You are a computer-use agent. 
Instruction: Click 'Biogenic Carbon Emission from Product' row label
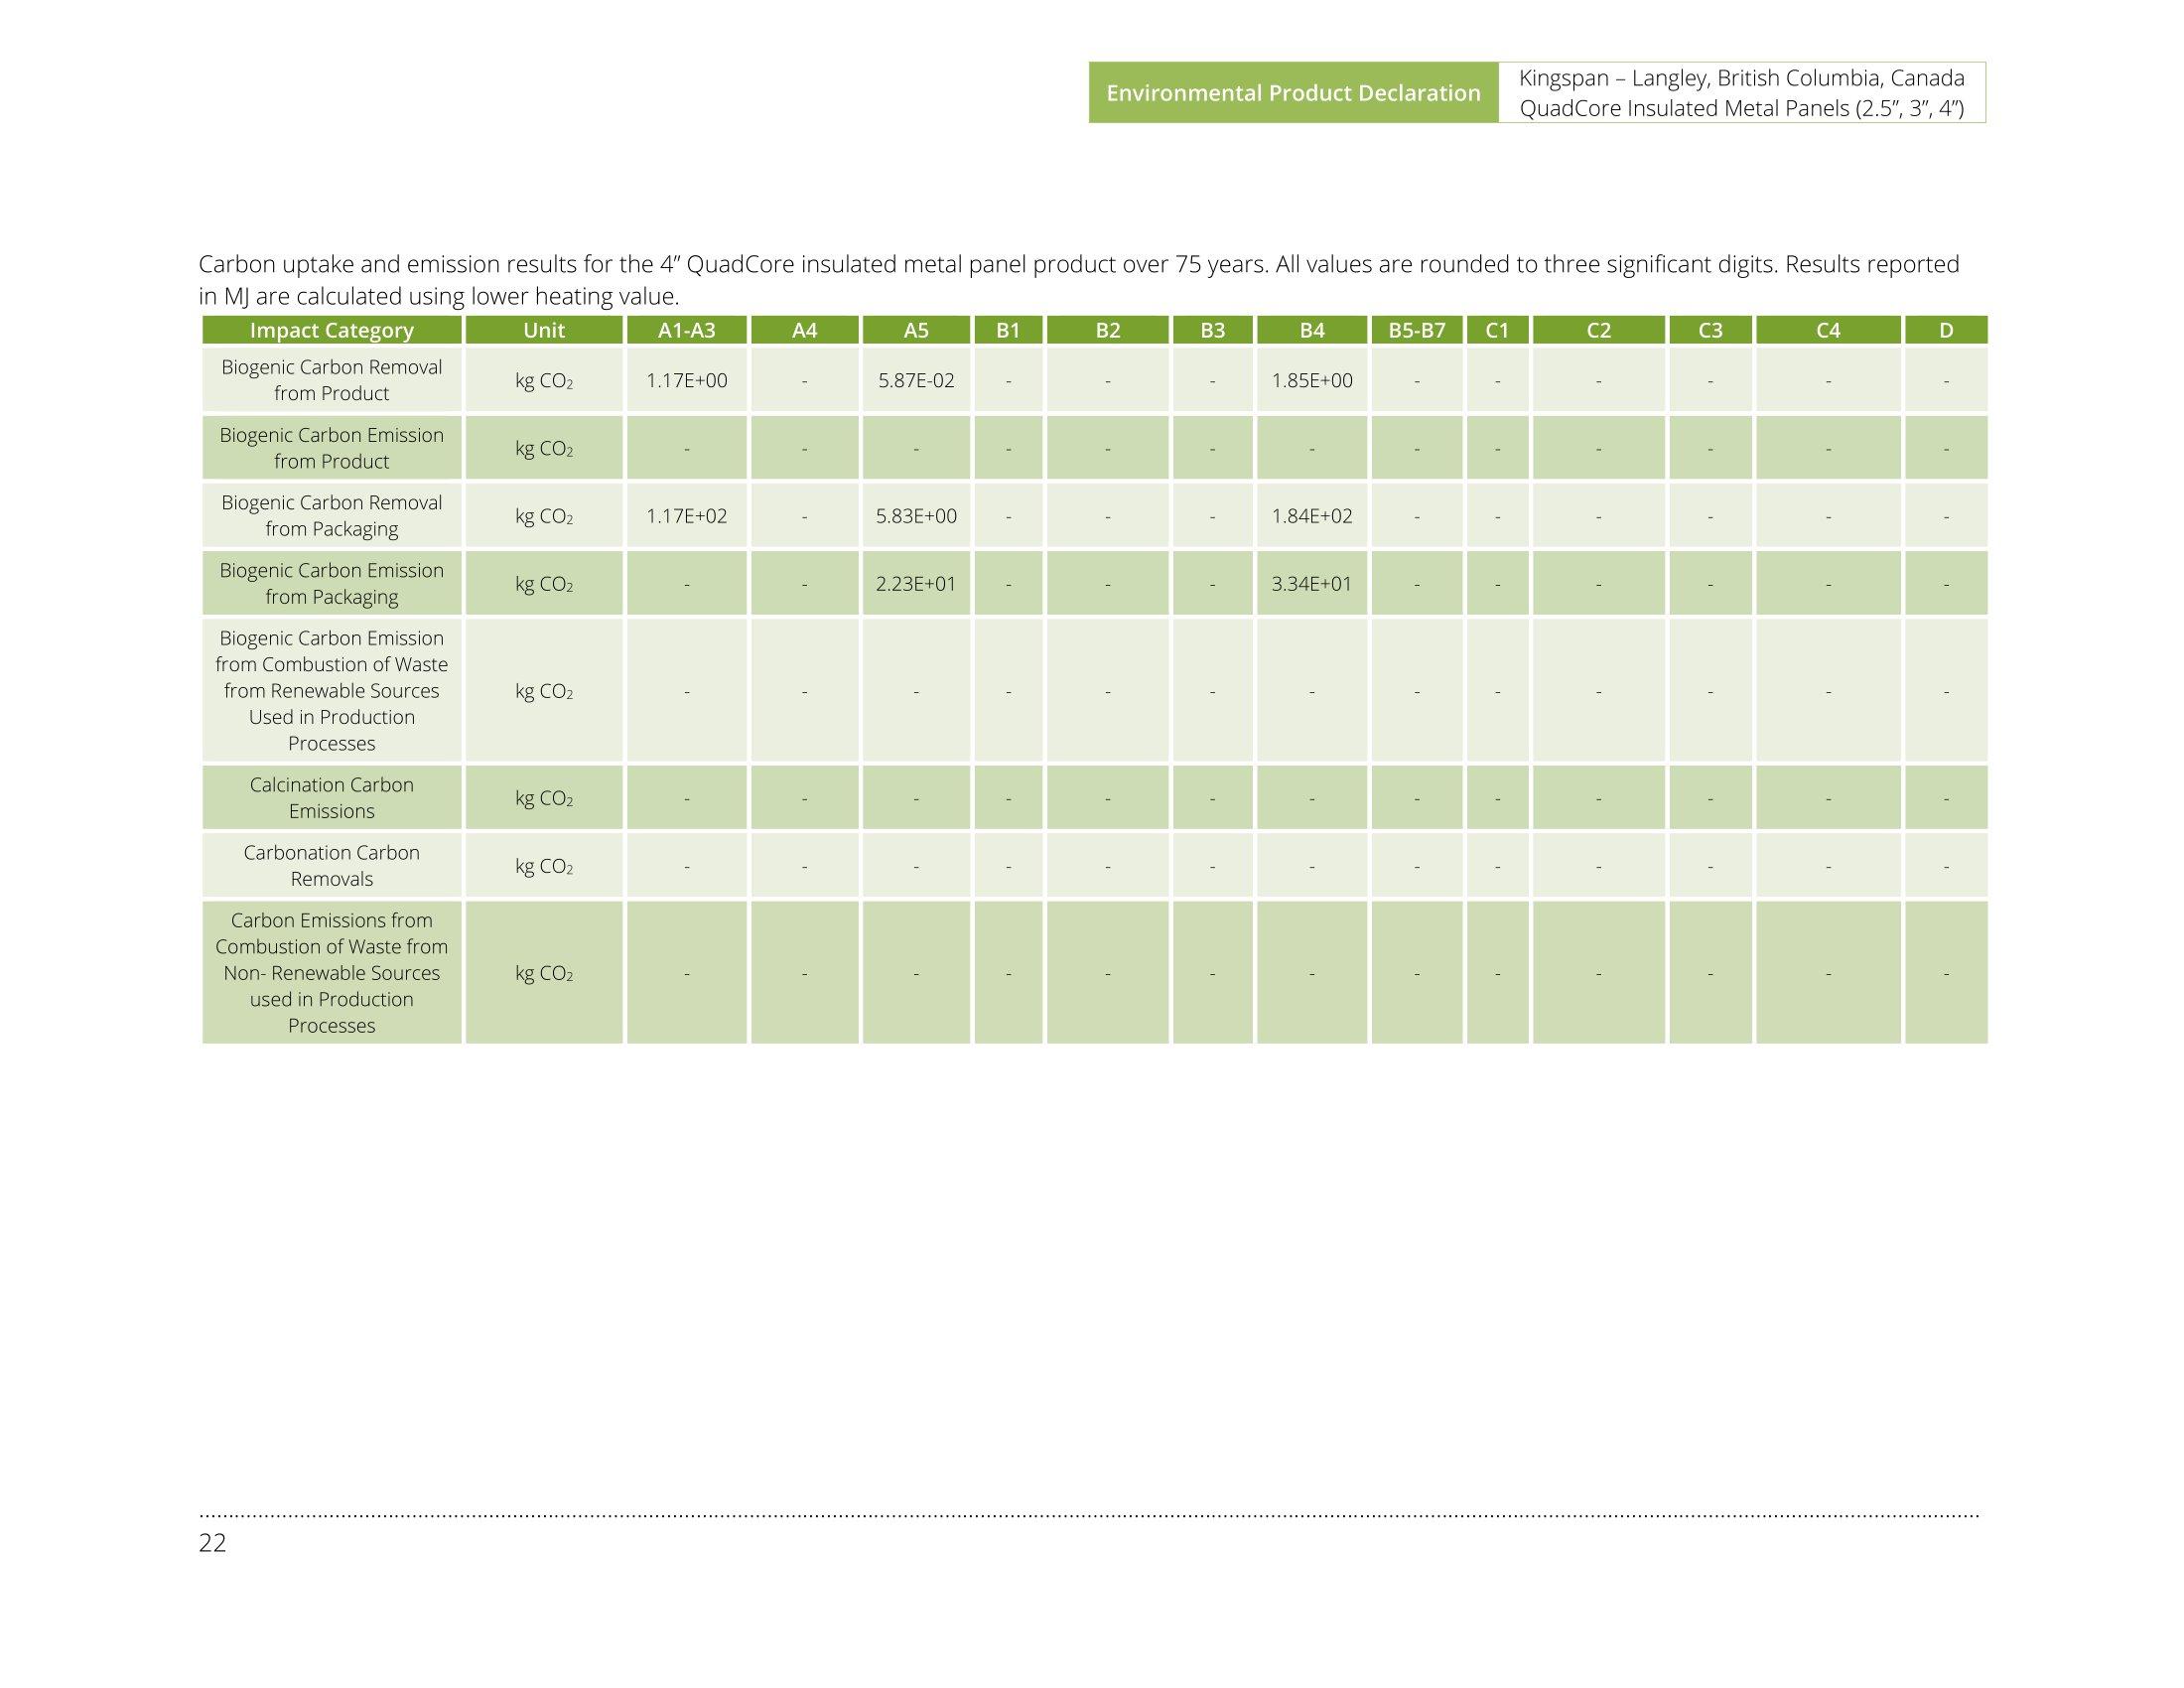pos(332,448)
